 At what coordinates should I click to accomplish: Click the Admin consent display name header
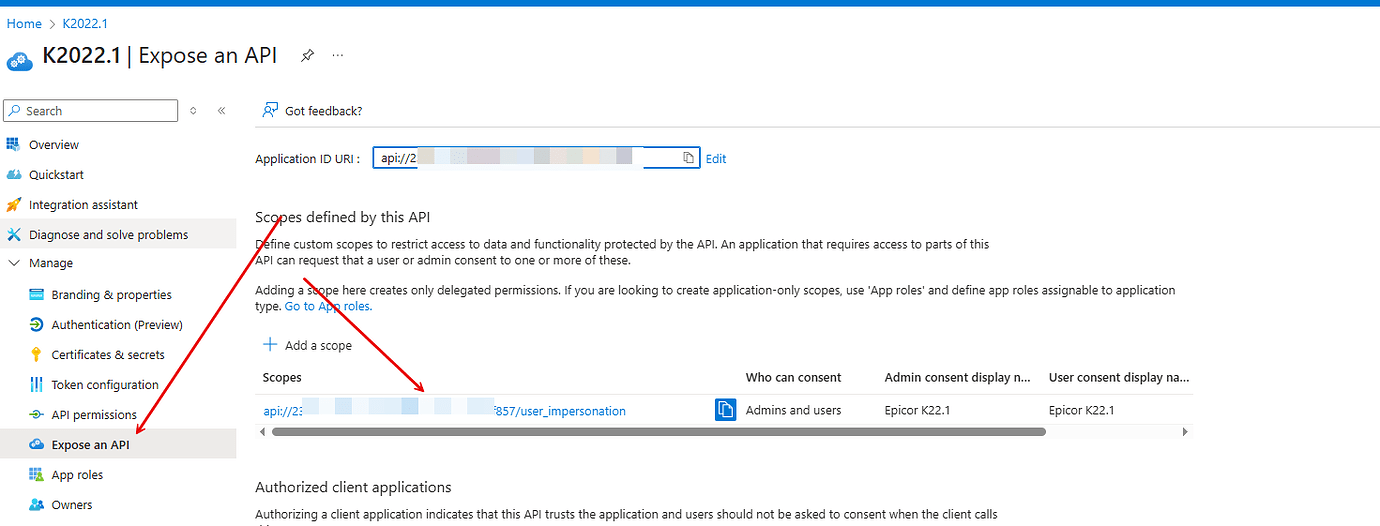957,378
